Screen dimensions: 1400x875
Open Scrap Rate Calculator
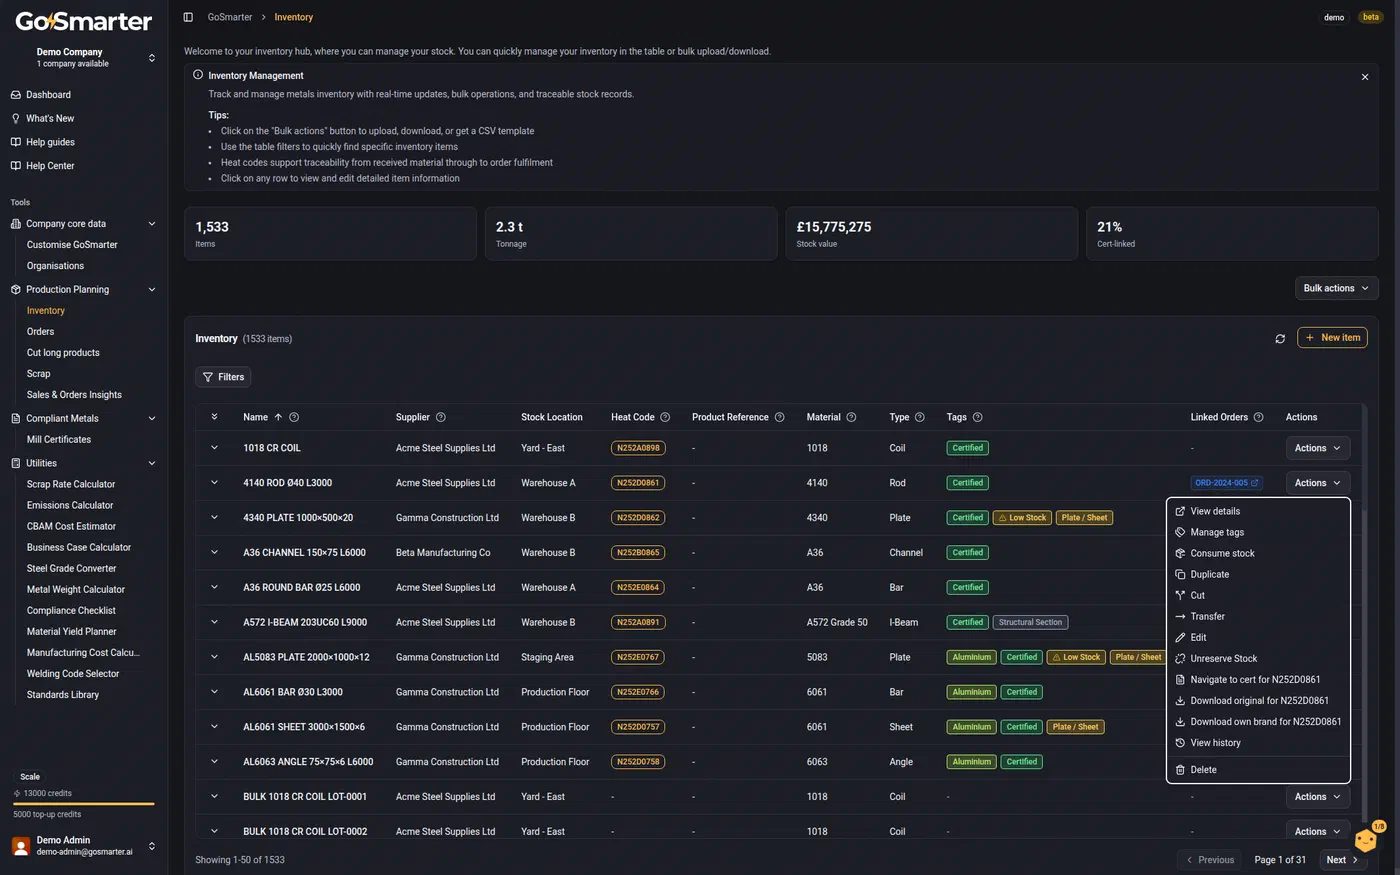point(71,484)
